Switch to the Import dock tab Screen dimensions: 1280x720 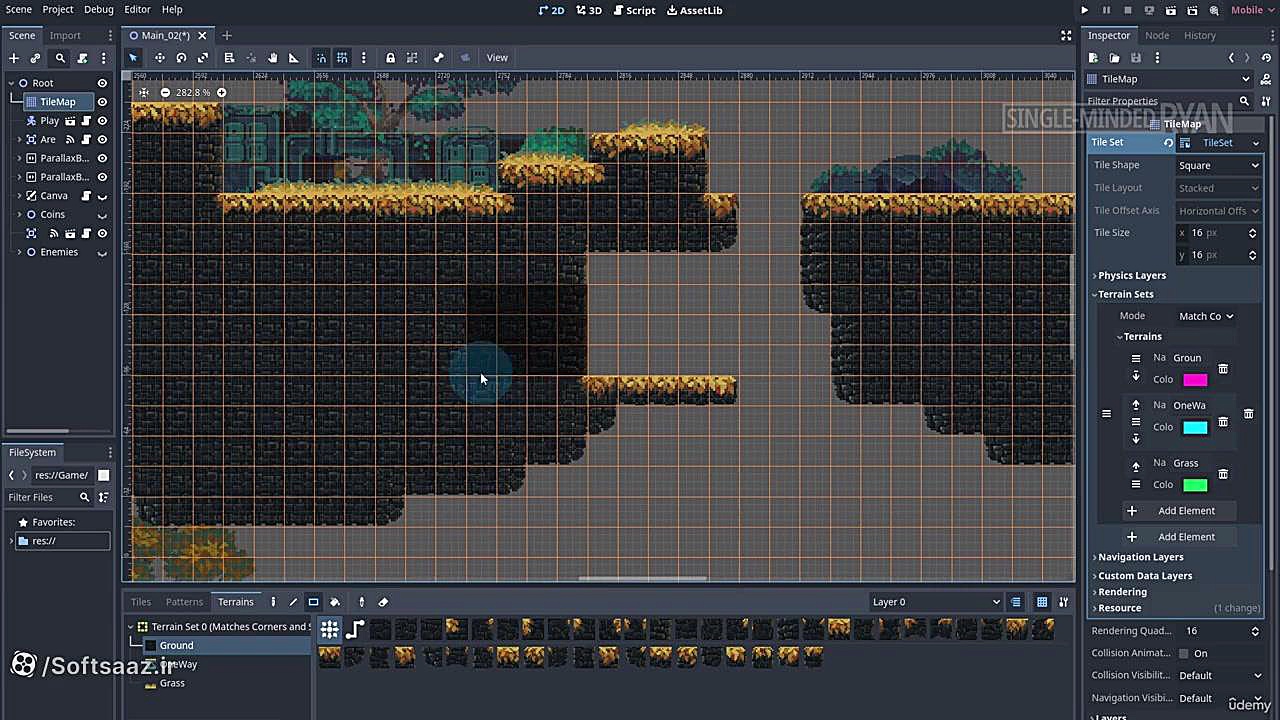tap(65, 35)
